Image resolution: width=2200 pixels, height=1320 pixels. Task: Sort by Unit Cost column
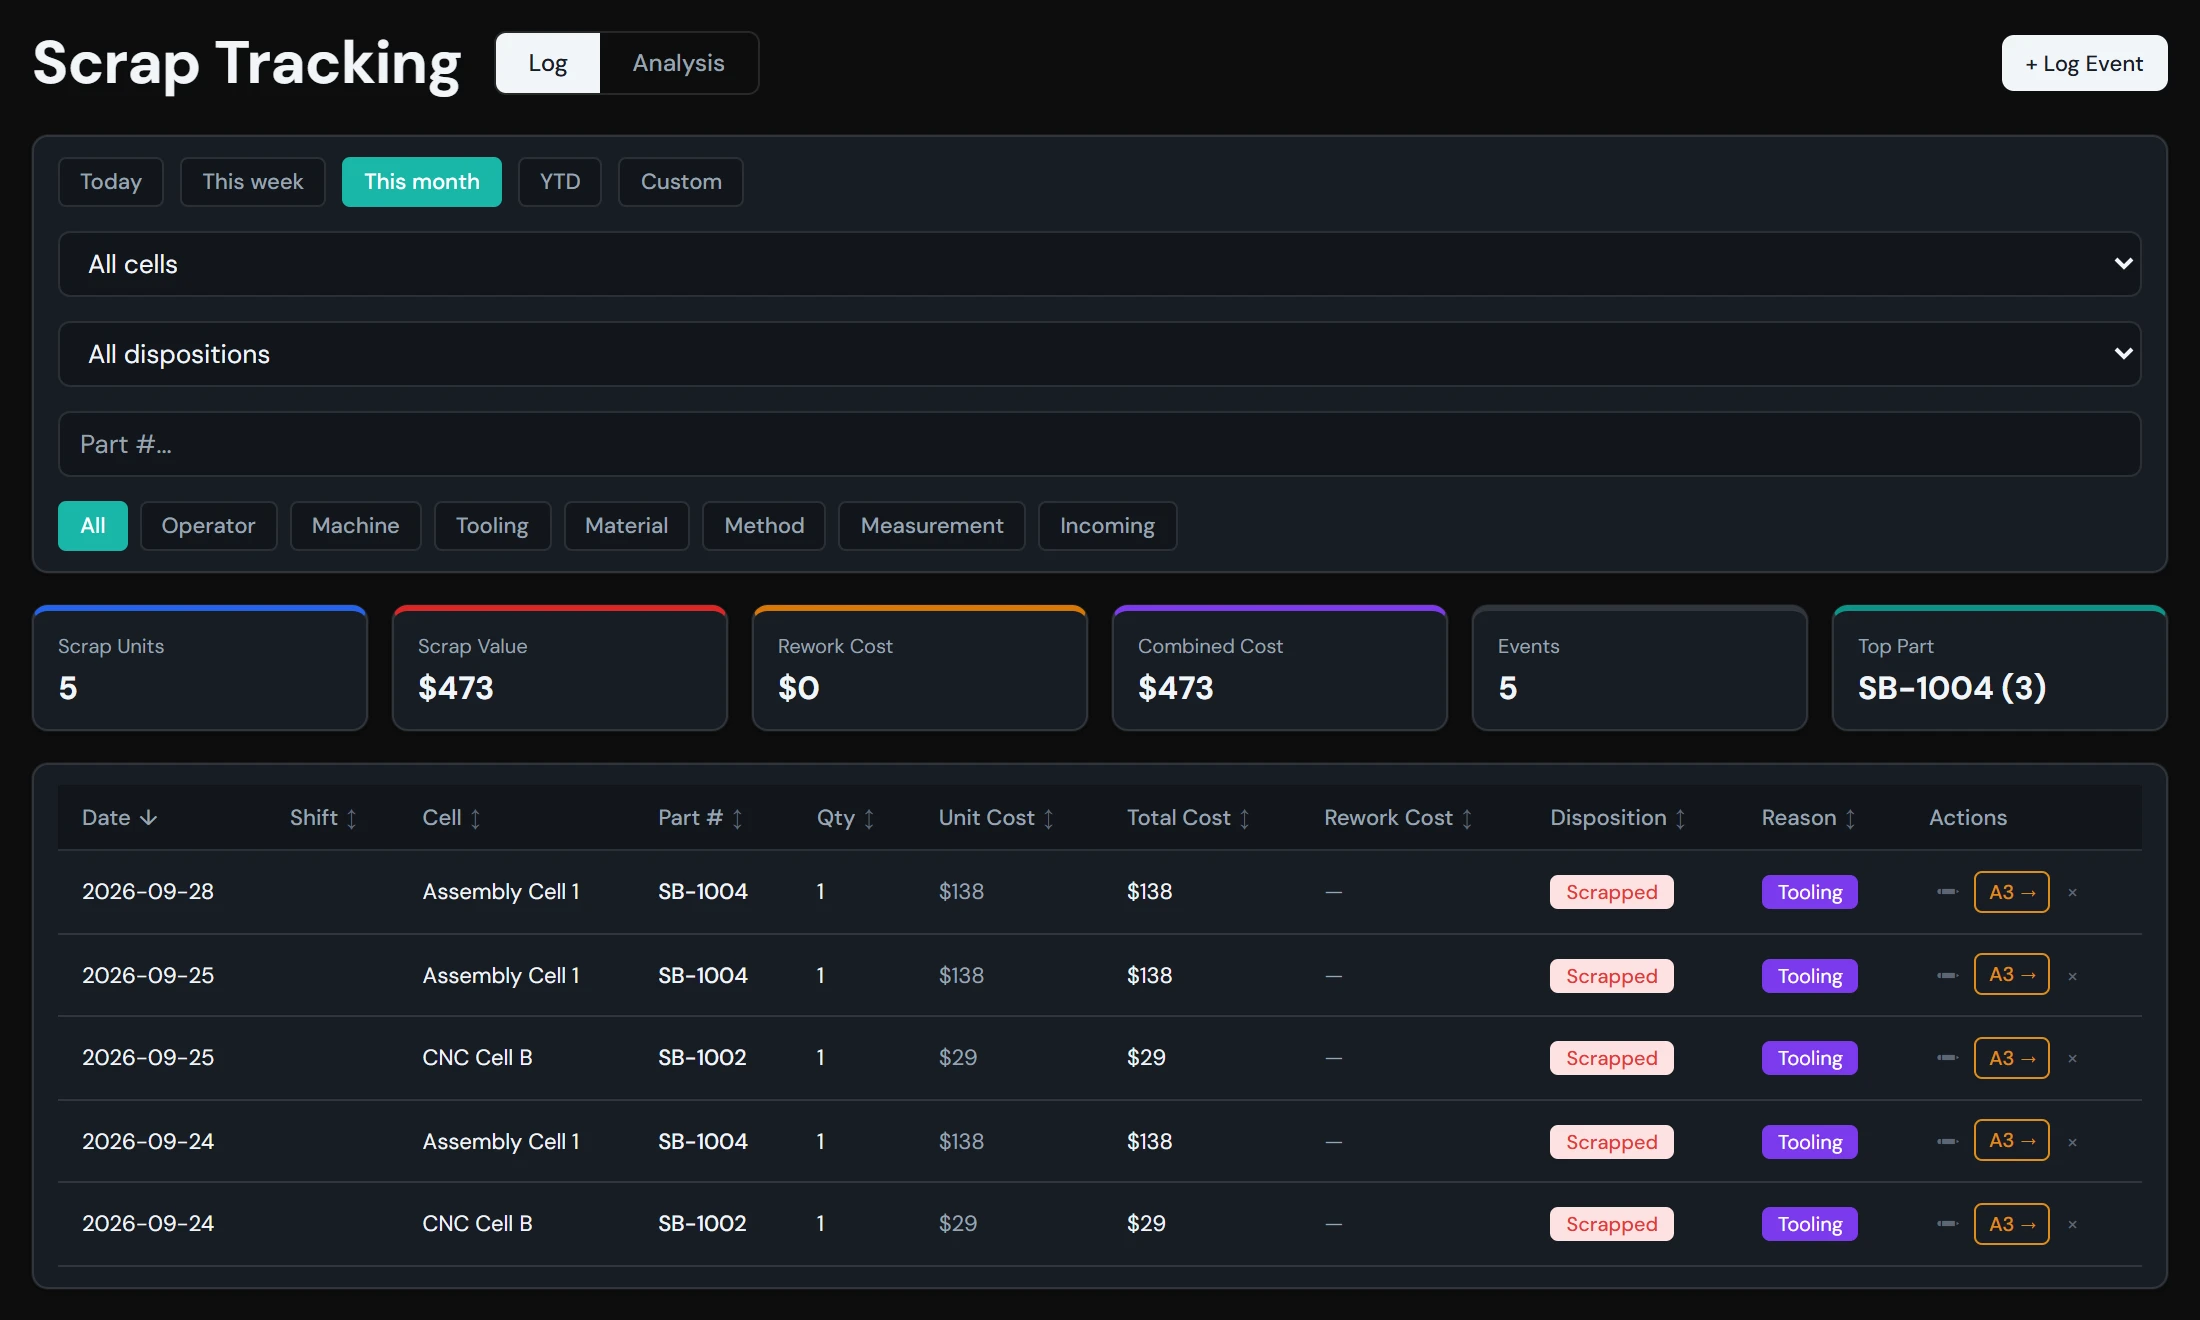[x=996, y=818]
